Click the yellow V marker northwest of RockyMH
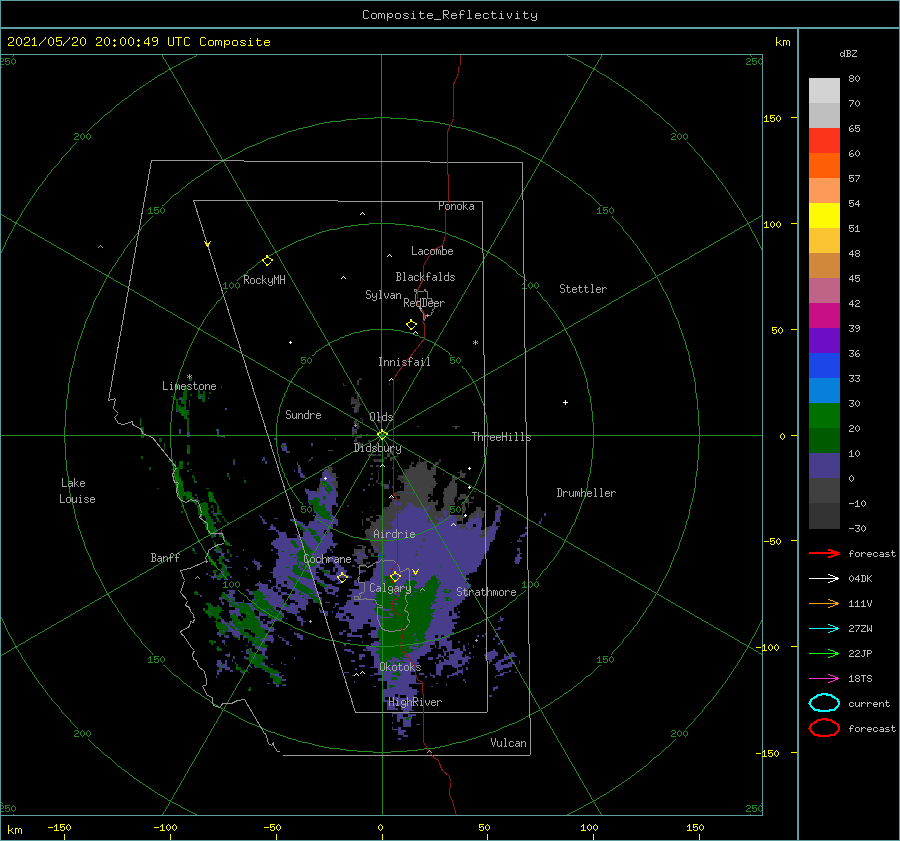 pos(208,244)
